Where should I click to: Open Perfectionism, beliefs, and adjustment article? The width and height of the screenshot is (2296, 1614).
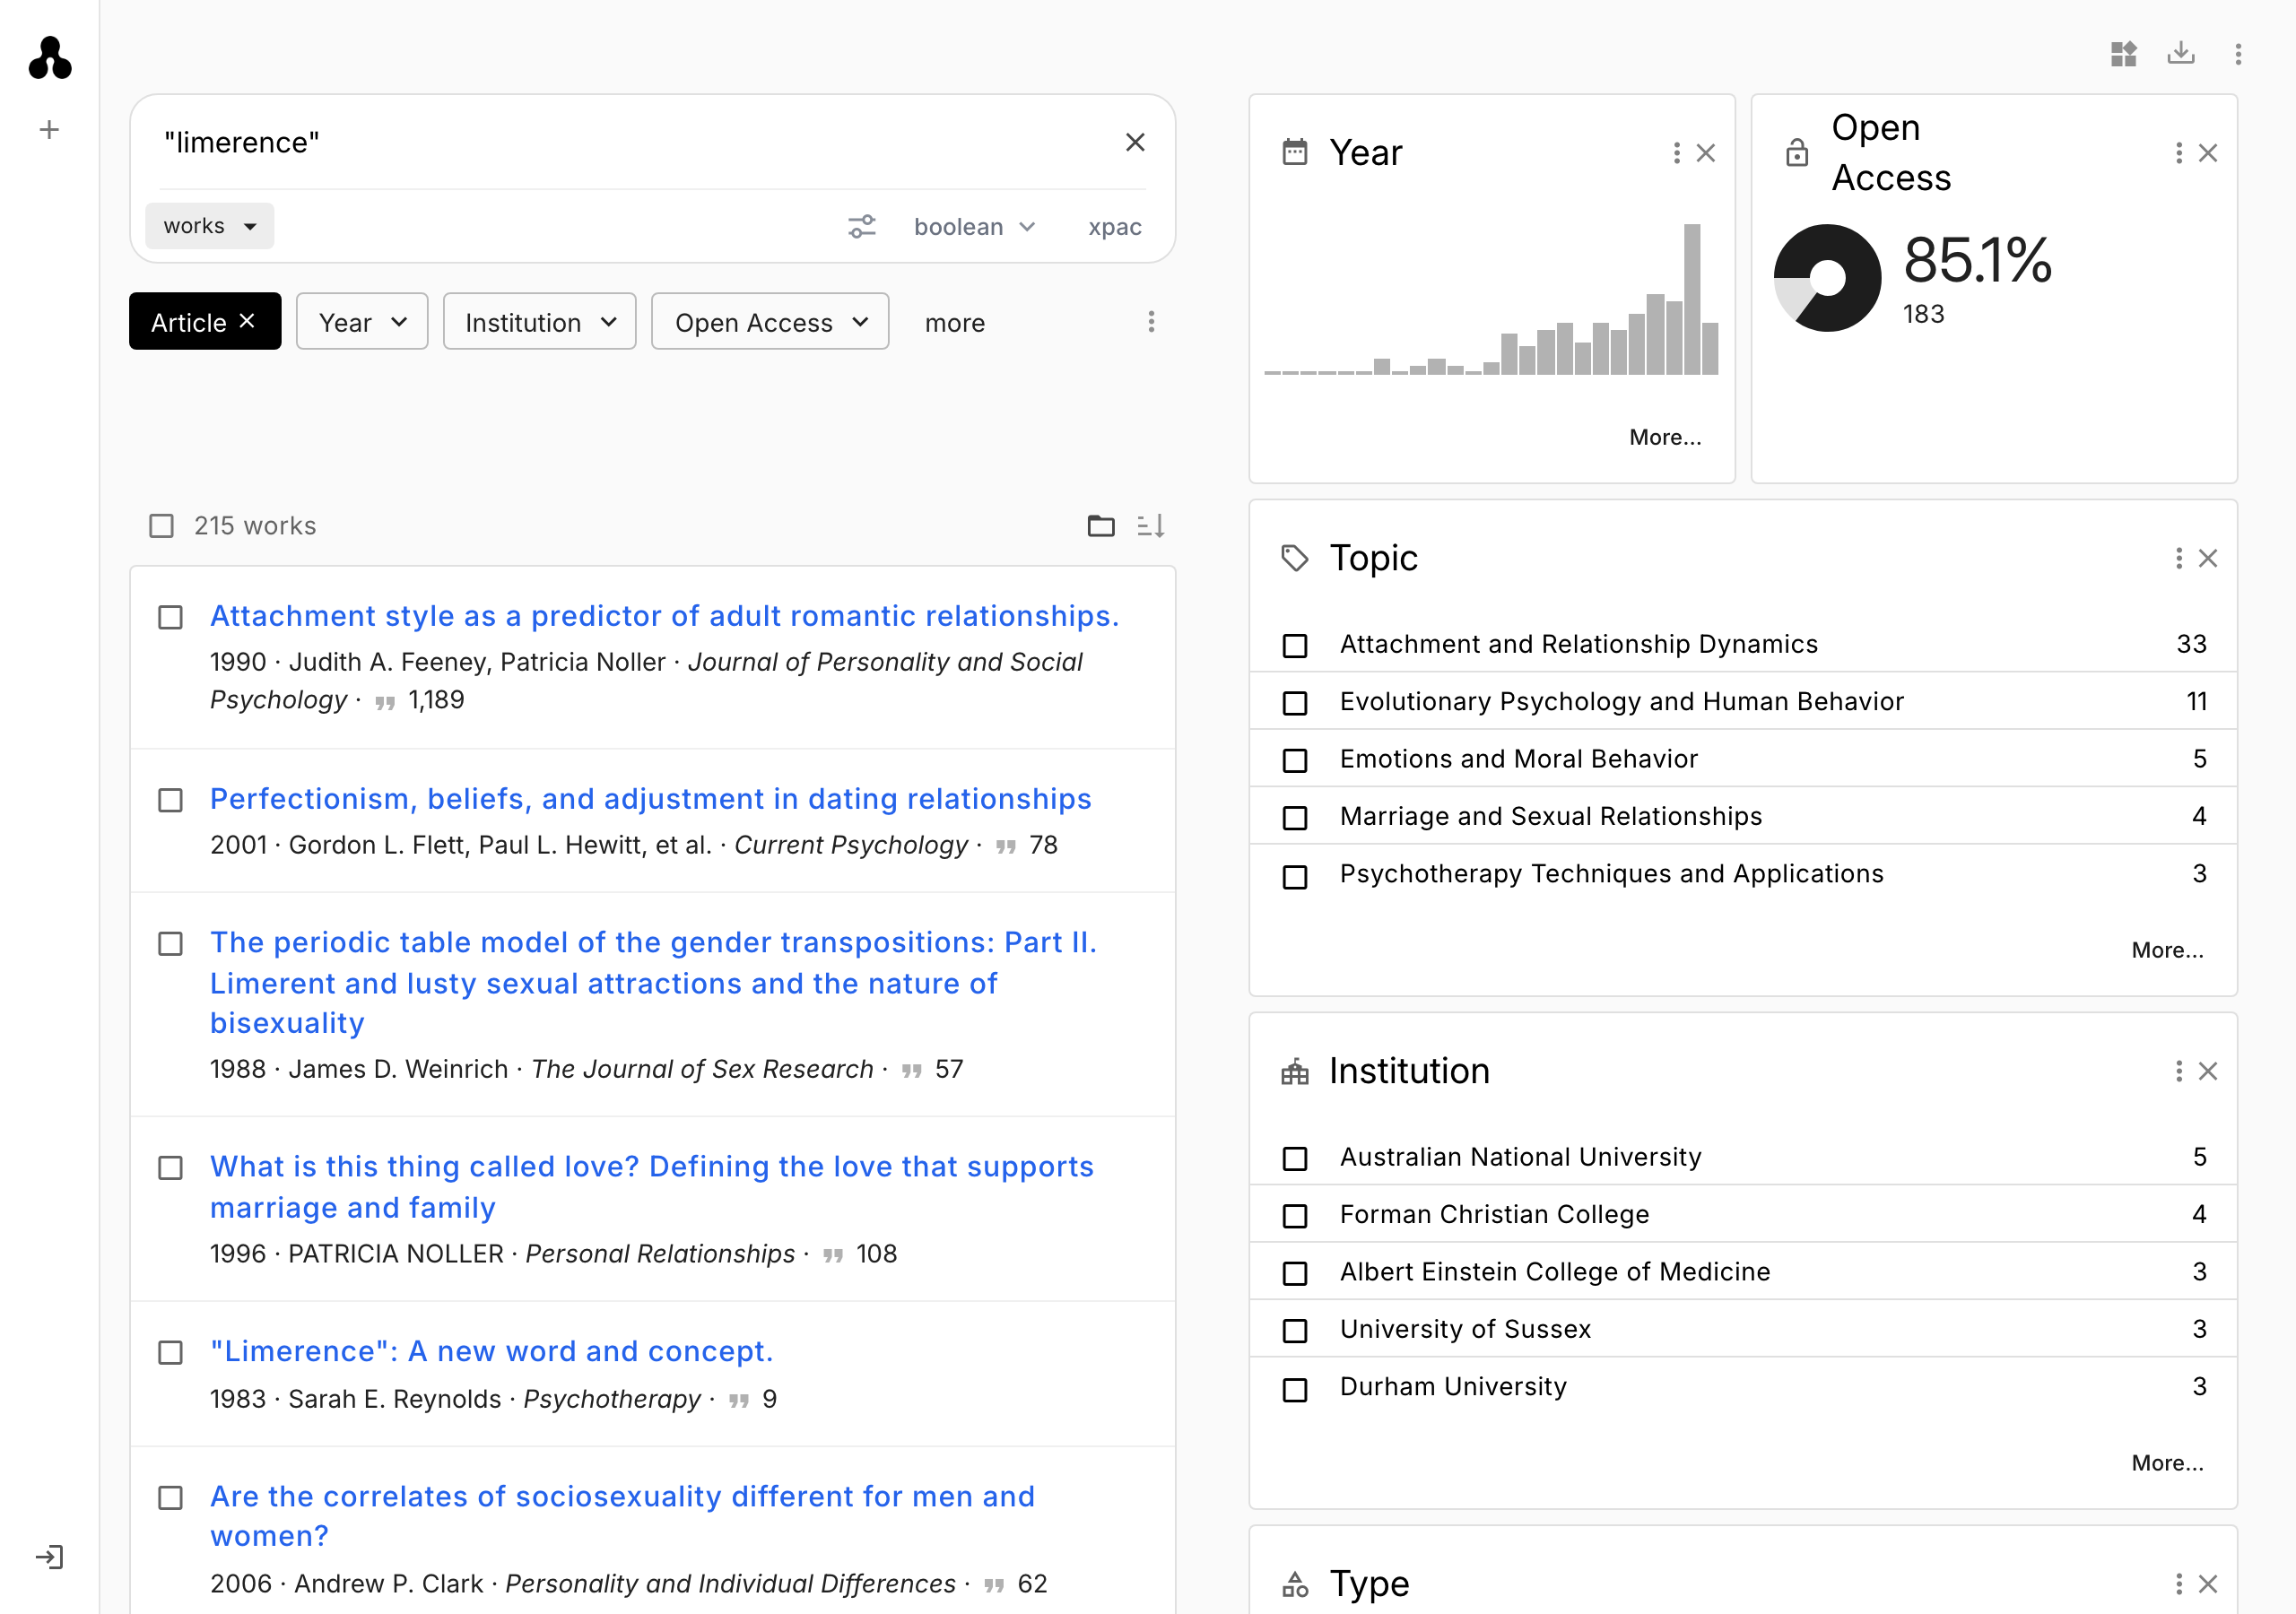pos(651,799)
